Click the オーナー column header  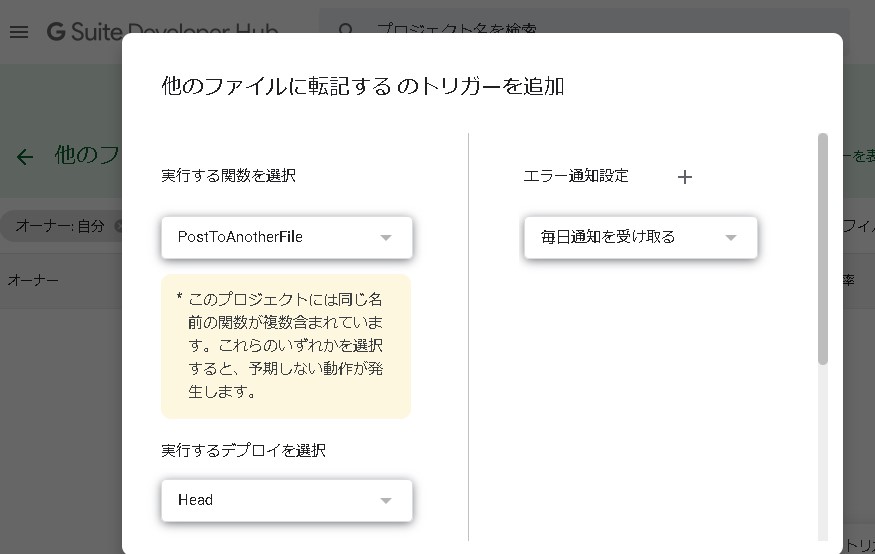33,281
